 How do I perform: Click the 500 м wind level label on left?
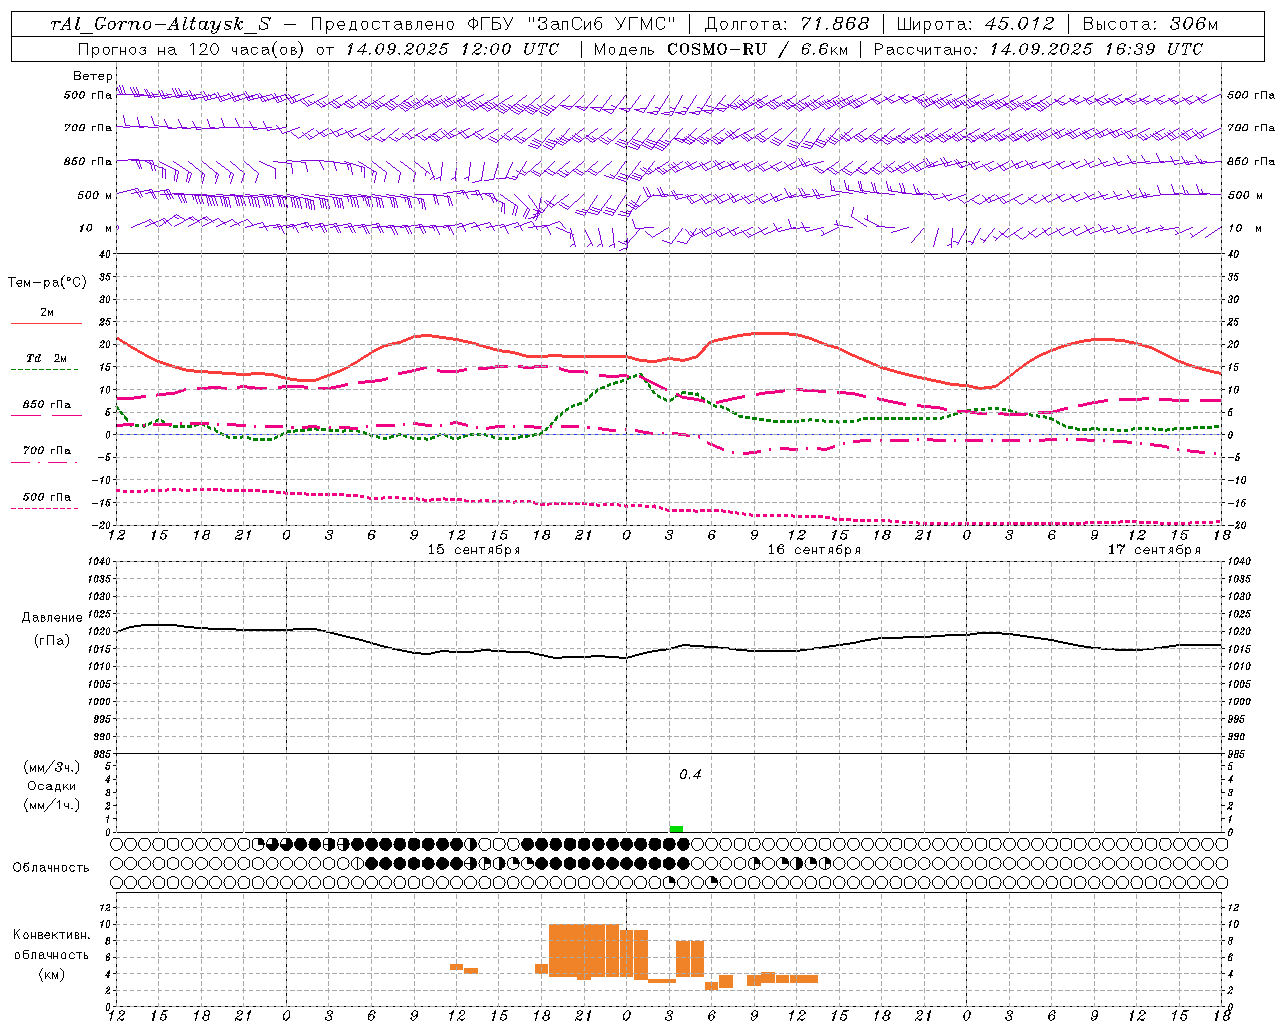95,196
